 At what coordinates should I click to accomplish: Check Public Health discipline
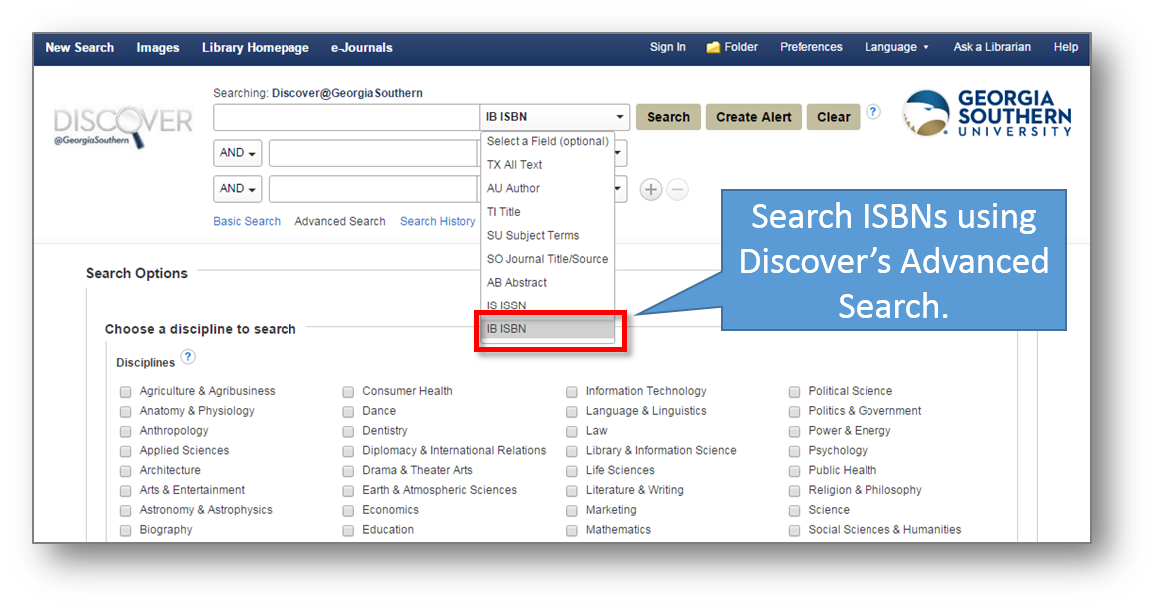pos(795,471)
